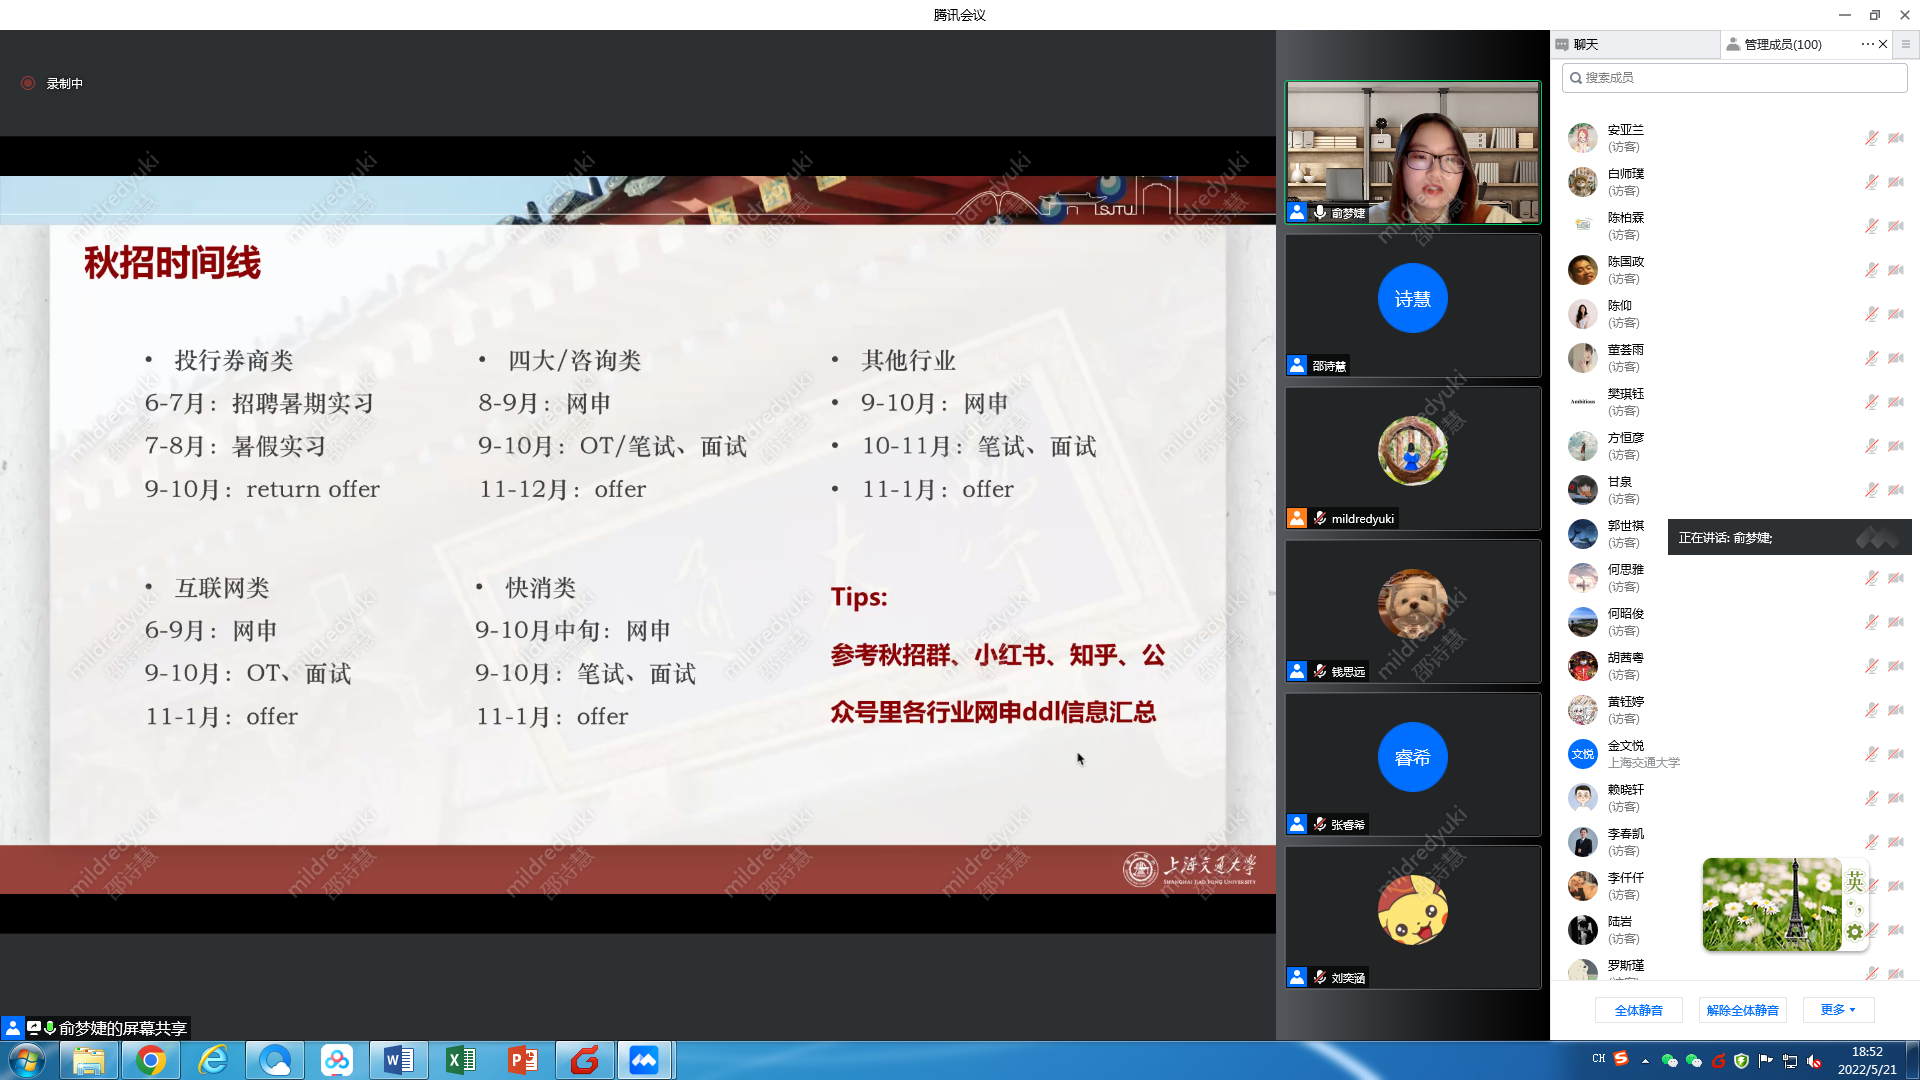Open PowerPoint from the taskbar

click(x=523, y=1060)
